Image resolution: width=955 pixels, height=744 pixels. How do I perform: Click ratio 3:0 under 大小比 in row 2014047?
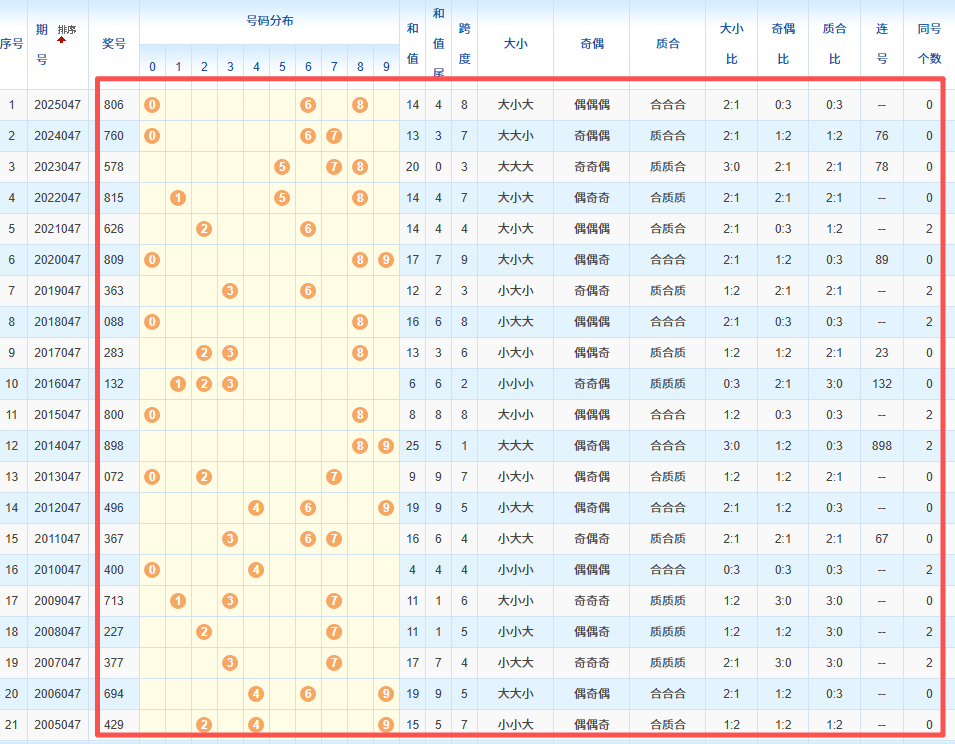(x=731, y=446)
